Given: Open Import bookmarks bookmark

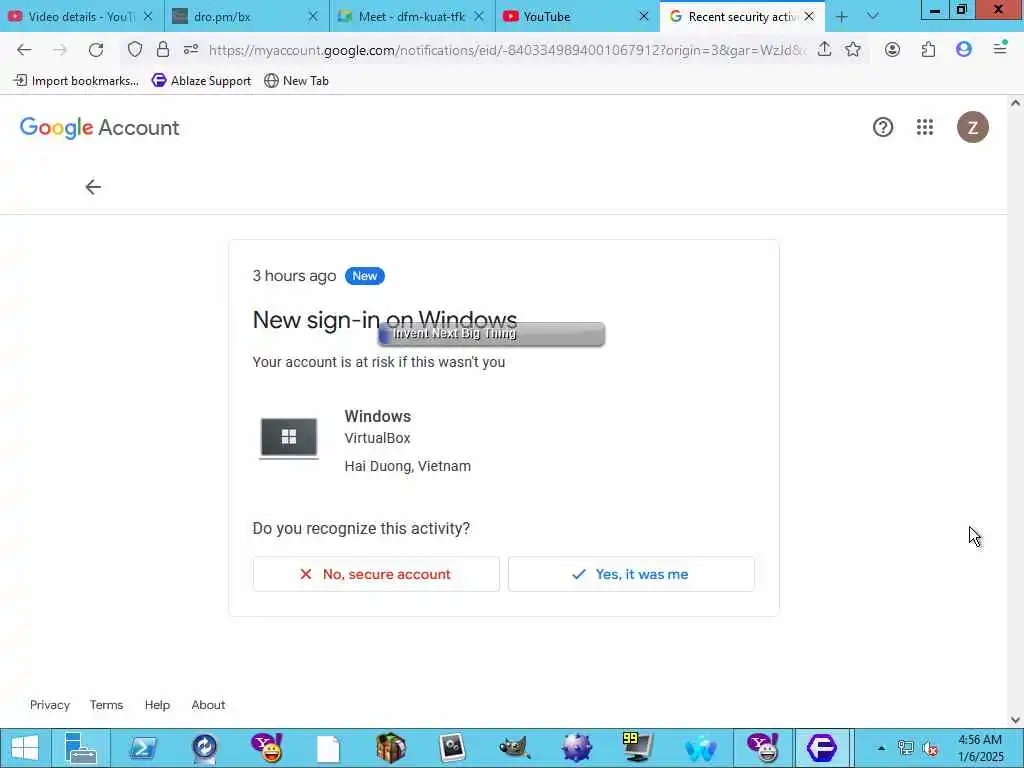Looking at the screenshot, I should coord(76,81).
